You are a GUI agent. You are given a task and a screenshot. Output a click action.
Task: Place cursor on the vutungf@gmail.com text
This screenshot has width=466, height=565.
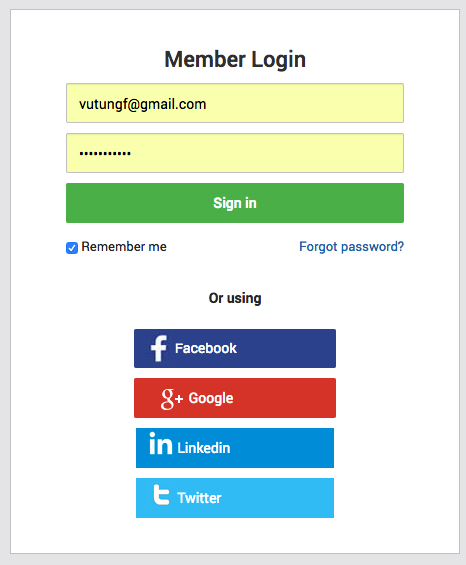tap(143, 104)
